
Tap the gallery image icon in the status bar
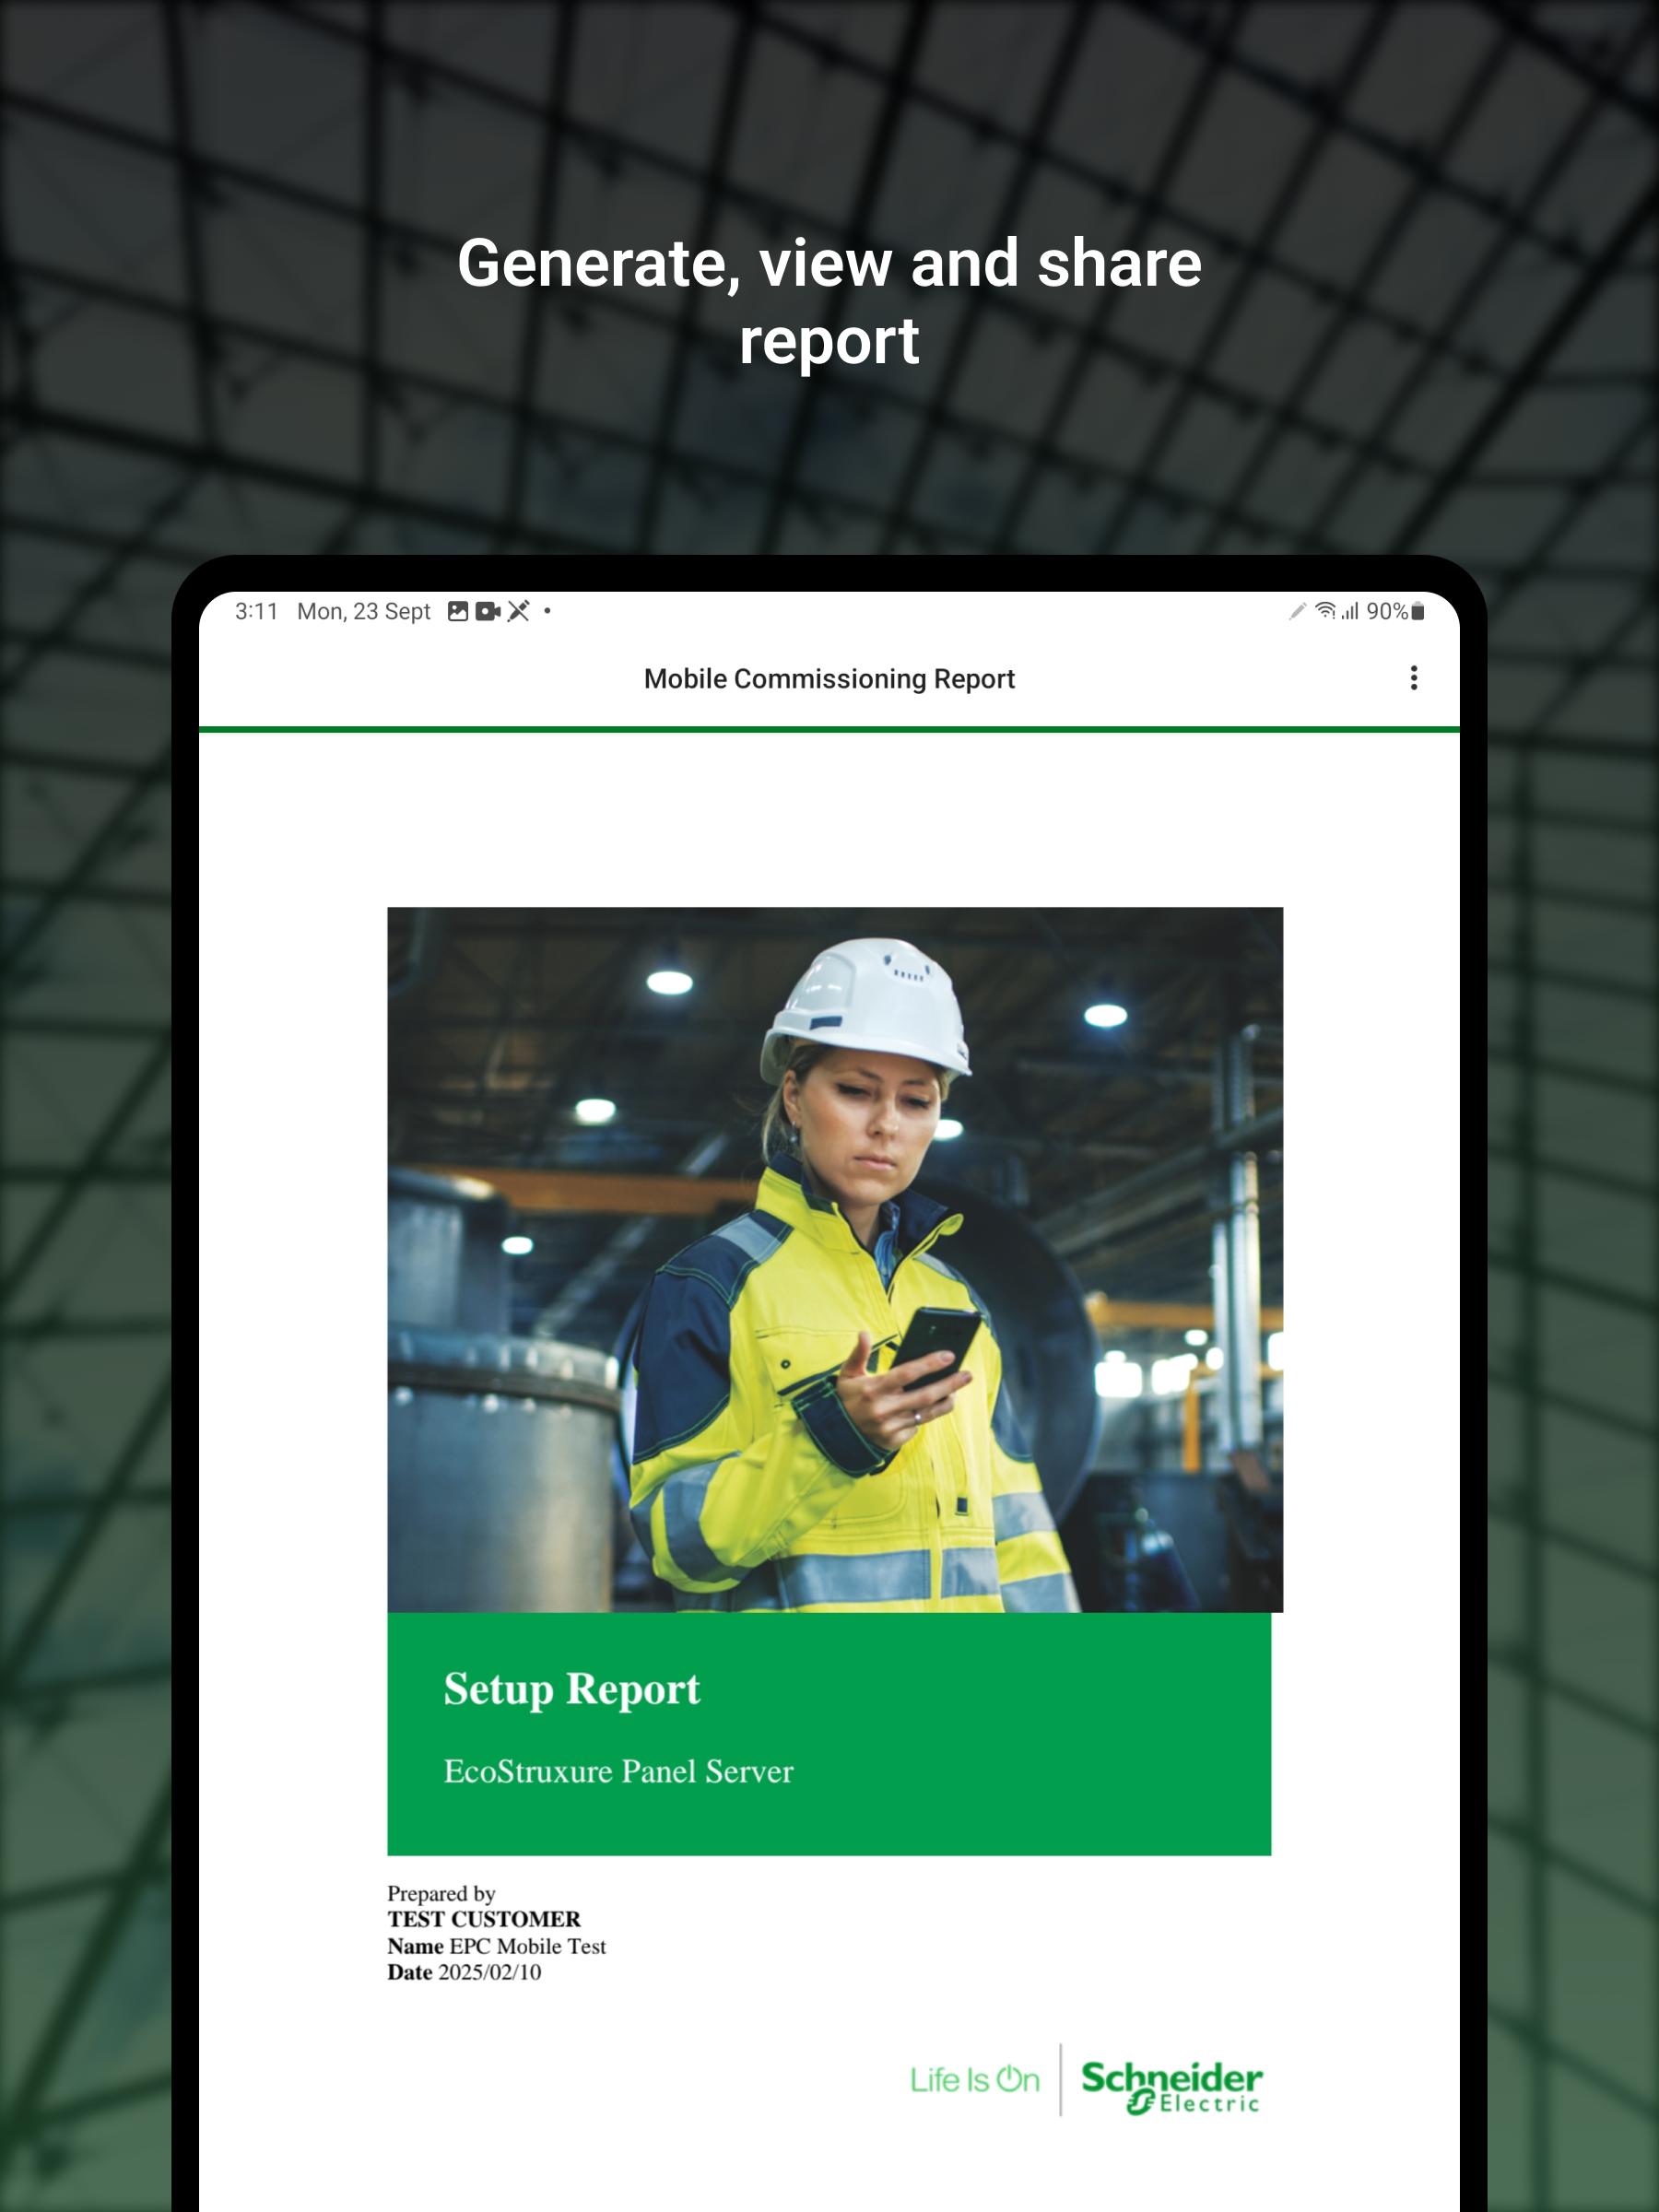pyautogui.click(x=458, y=611)
